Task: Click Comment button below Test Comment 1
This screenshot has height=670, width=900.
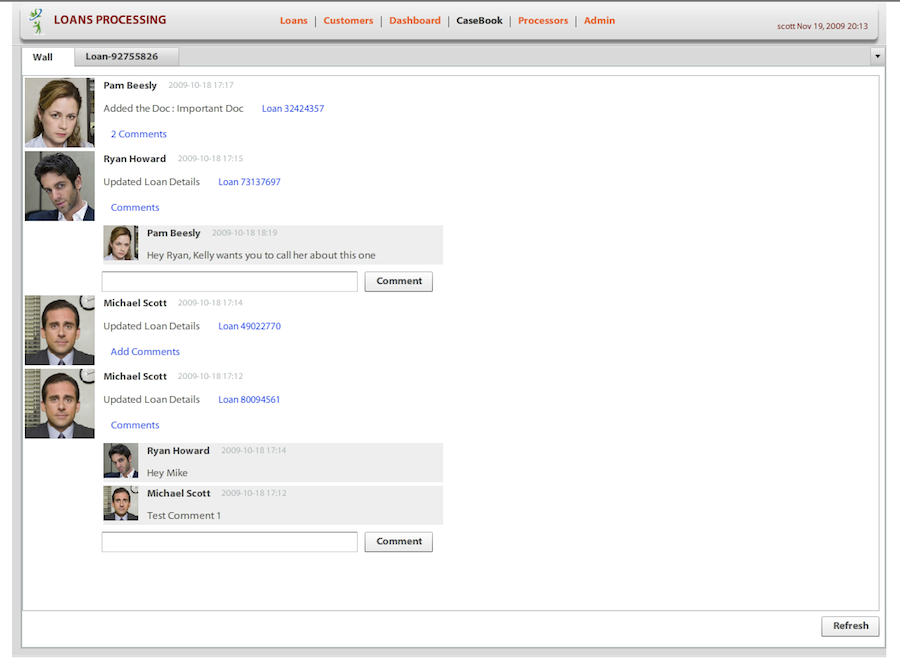Action: click(x=399, y=542)
